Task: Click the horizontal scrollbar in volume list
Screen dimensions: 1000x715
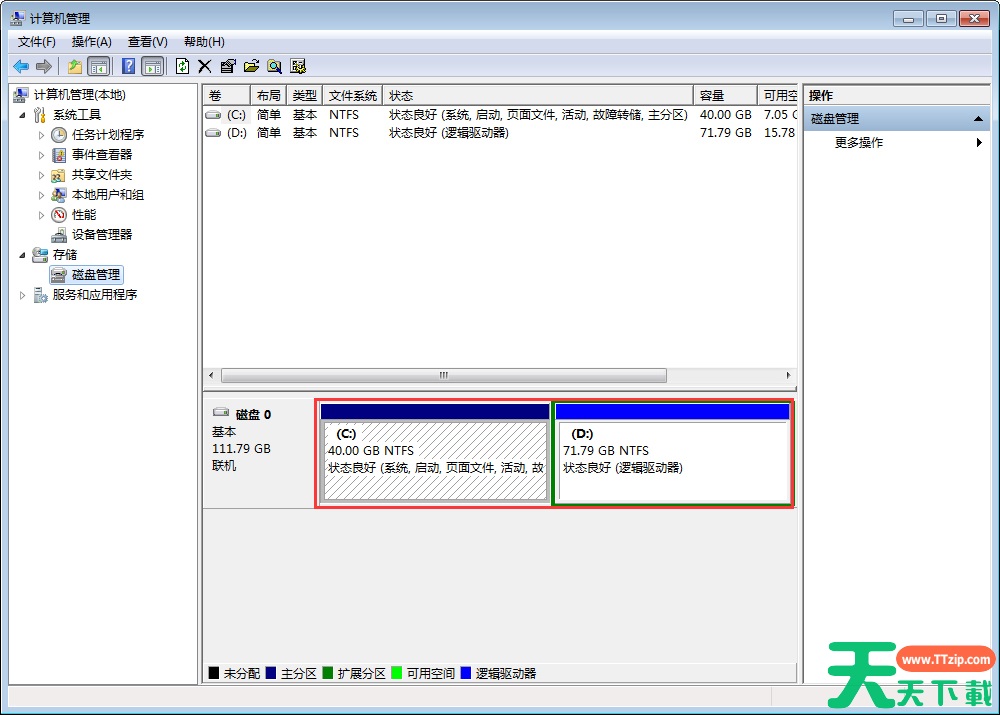Action: point(443,376)
